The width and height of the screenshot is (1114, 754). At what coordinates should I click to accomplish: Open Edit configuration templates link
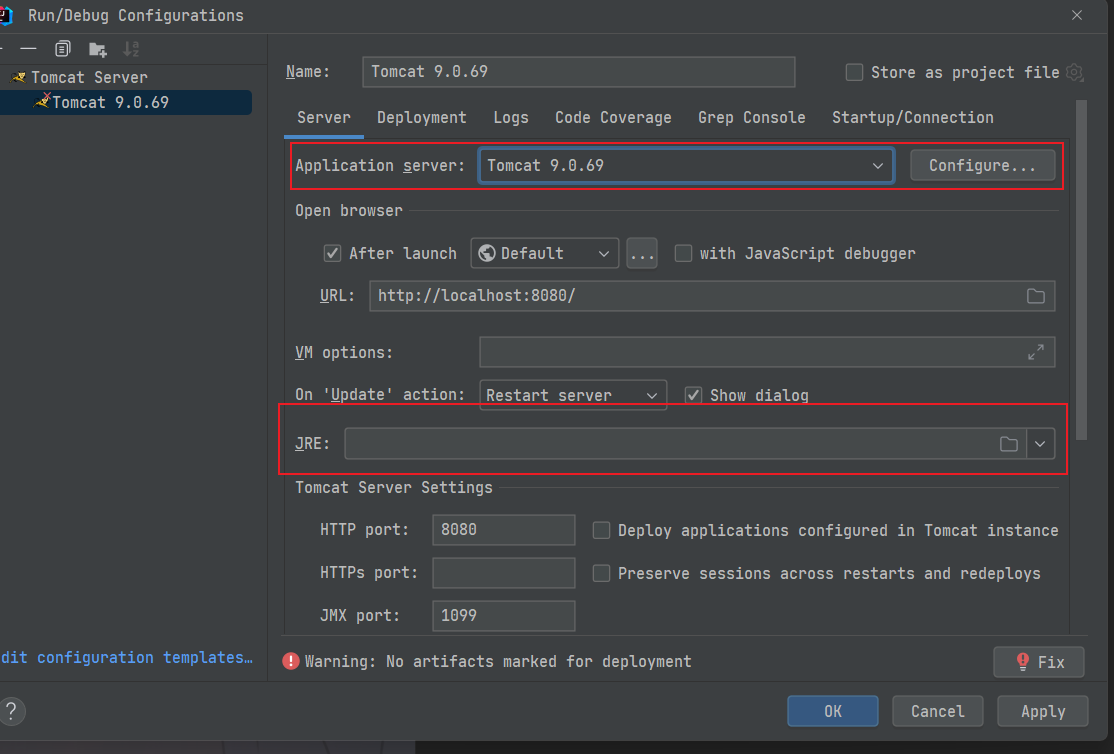coord(127,658)
